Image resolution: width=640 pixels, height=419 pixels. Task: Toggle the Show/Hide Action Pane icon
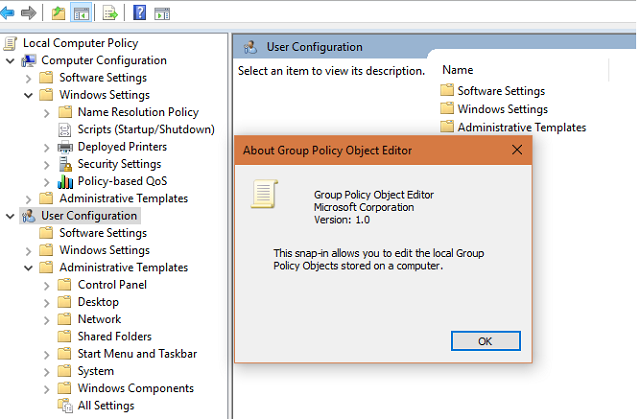point(160,13)
